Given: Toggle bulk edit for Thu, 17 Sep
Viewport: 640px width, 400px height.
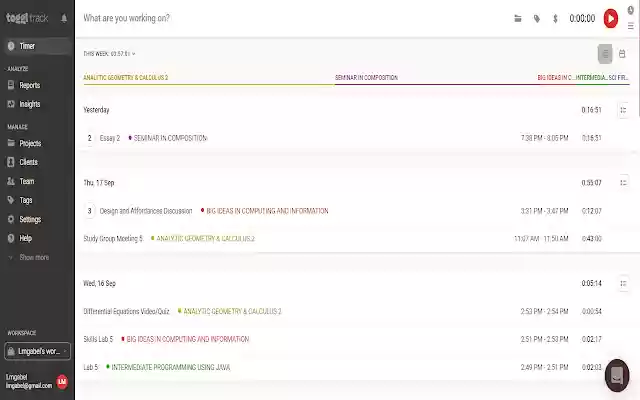Looking at the screenshot, I should 623,182.
